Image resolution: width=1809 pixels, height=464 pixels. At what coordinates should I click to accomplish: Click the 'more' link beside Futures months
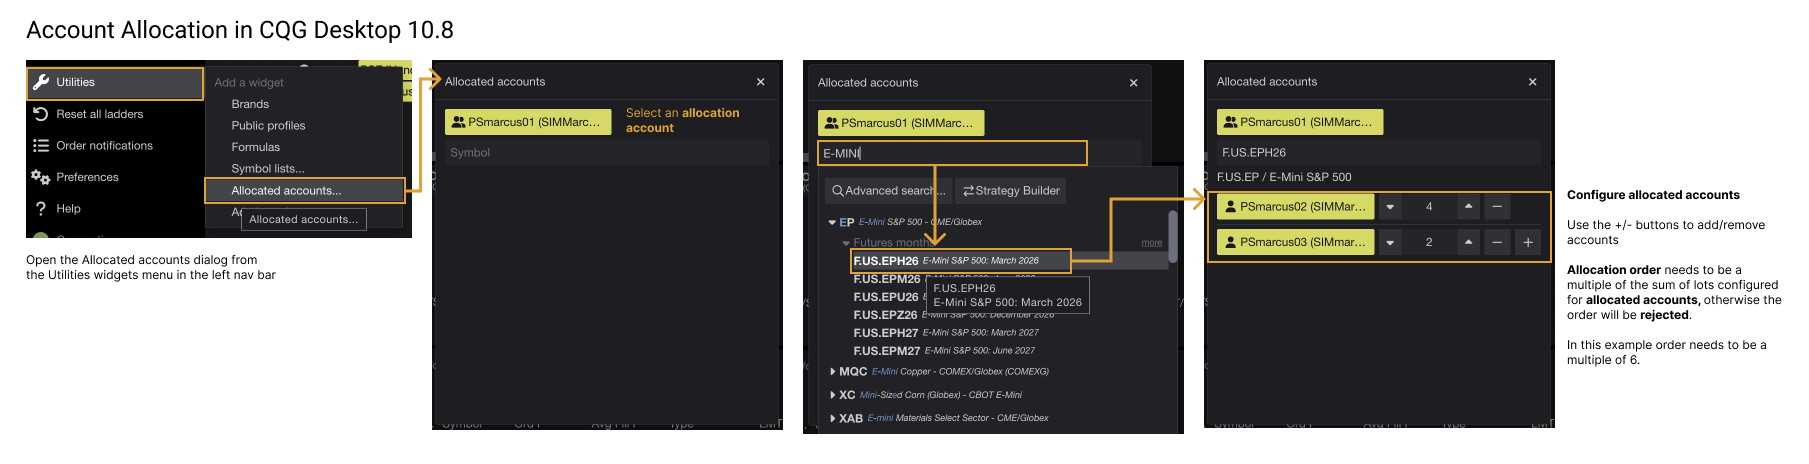tap(1151, 243)
